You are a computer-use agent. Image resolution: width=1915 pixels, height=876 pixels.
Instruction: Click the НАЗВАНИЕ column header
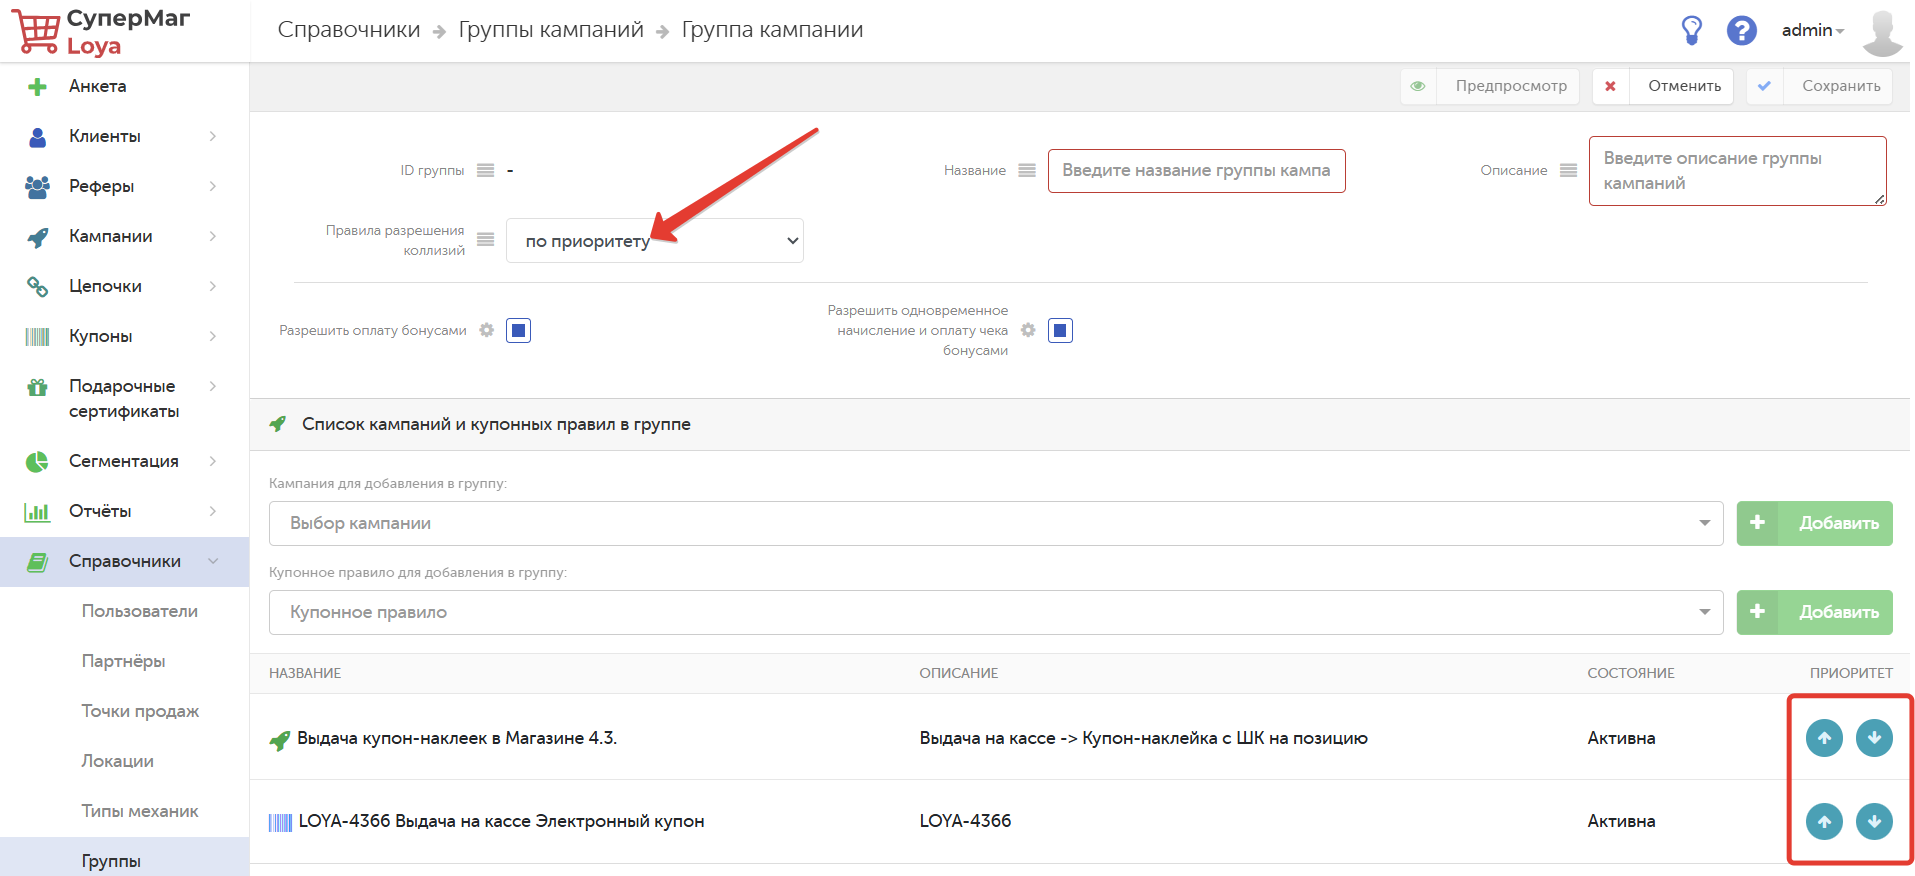coord(305,673)
